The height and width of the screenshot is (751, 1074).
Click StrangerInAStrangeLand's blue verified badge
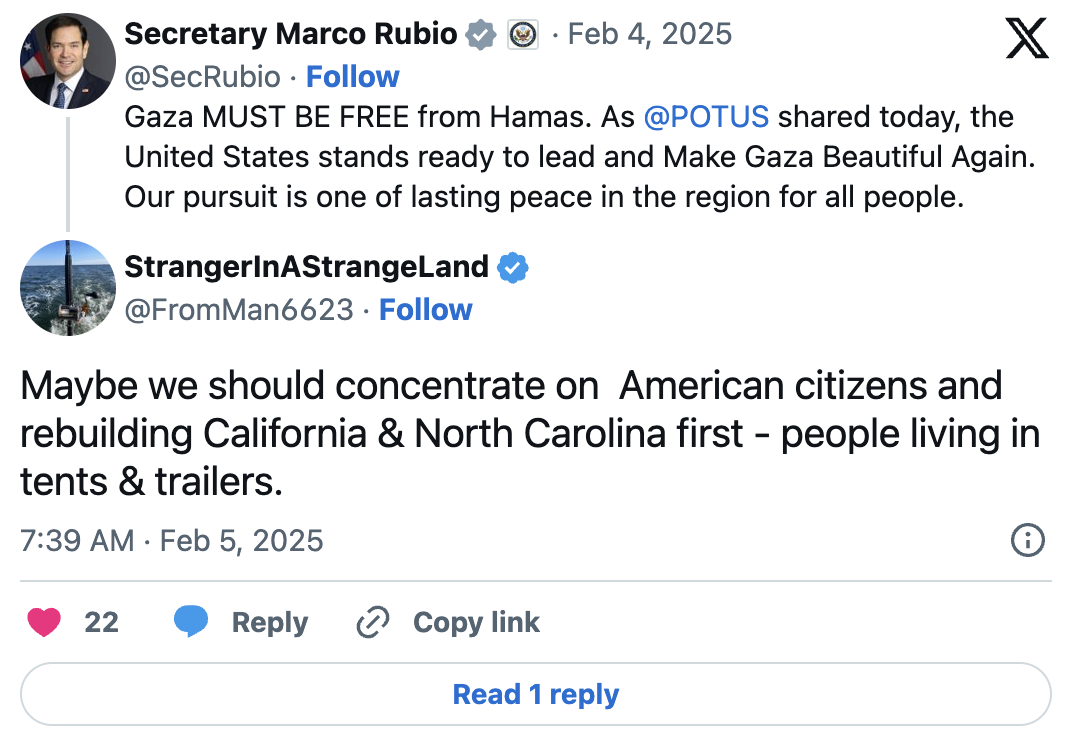513,268
